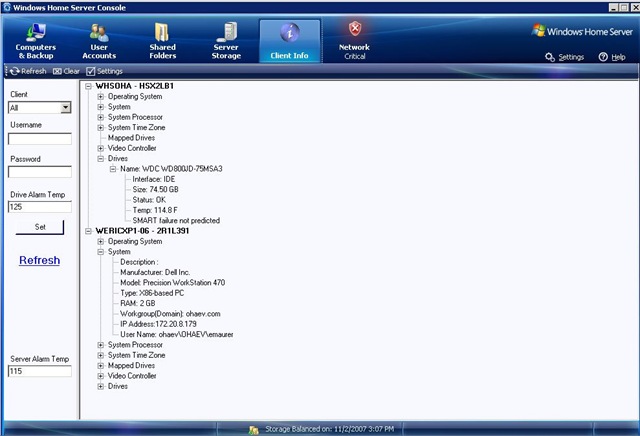Image resolution: width=640 pixels, height=436 pixels.
Task: Expand Operating System under WHSOHA
Action: click(x=100, y=97)
